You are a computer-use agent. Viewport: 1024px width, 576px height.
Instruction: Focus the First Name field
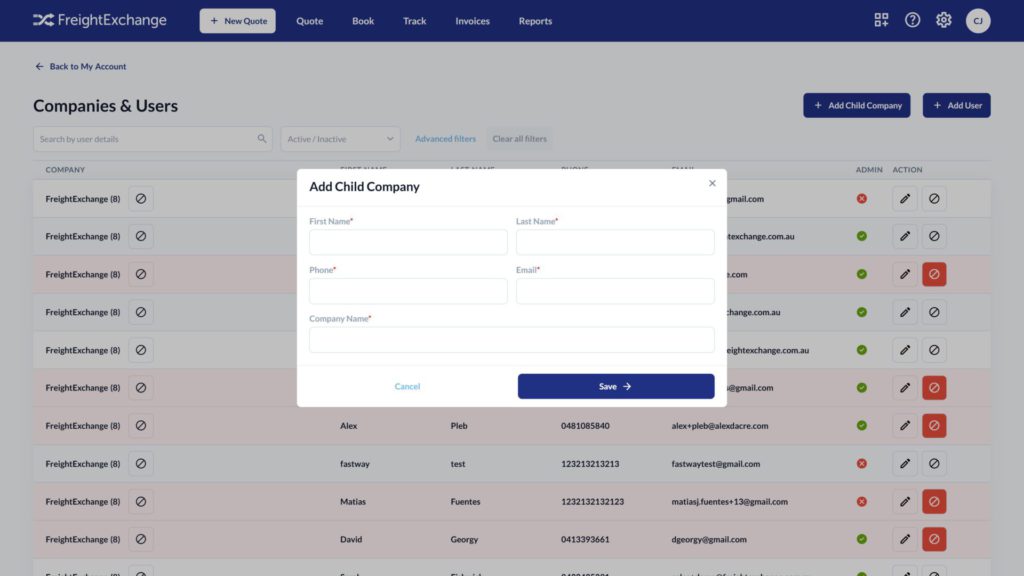(x=408, y=242)
